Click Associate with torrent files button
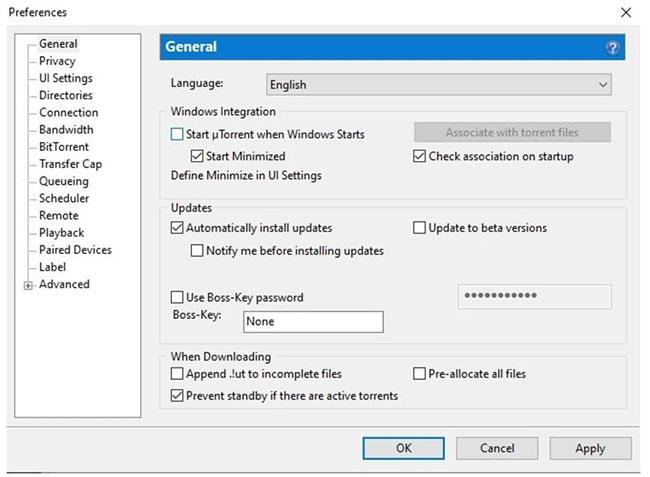650x477 pixels. tap(512, 133)
